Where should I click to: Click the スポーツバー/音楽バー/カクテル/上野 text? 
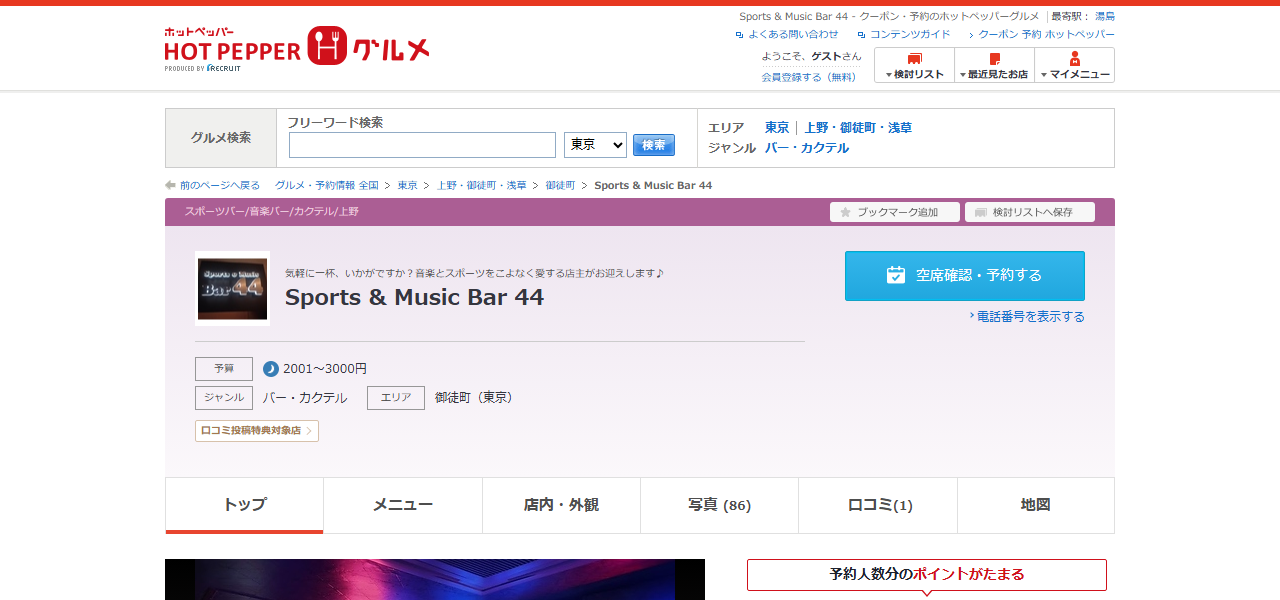point(271,212)
